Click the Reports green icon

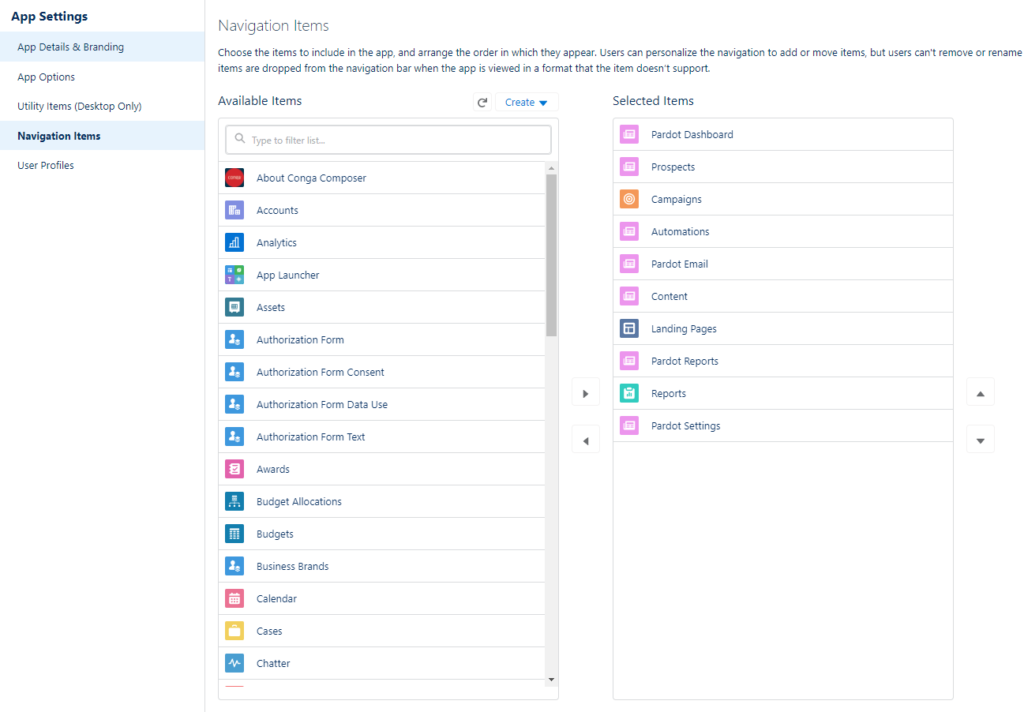pyautogui.click(x=629, y=393)
